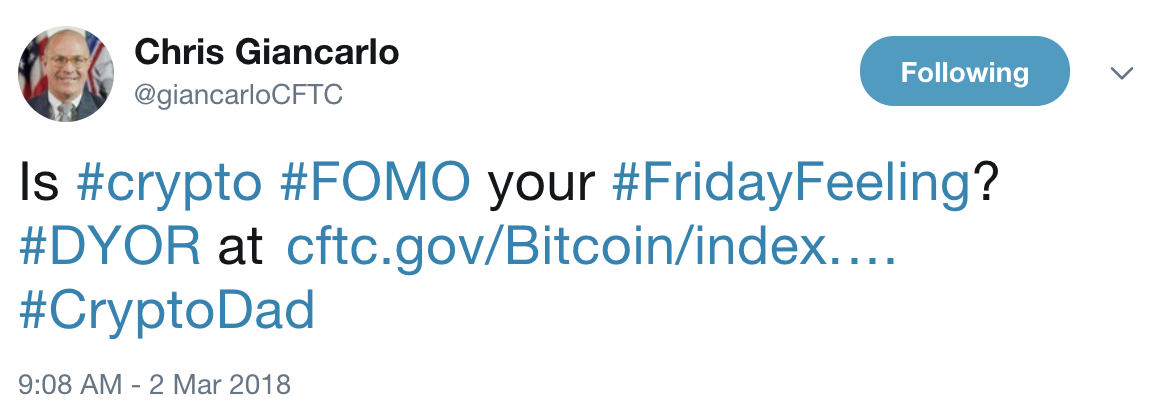
Task: Click the word "at" before cftc.gov
Action: [240, 249]
